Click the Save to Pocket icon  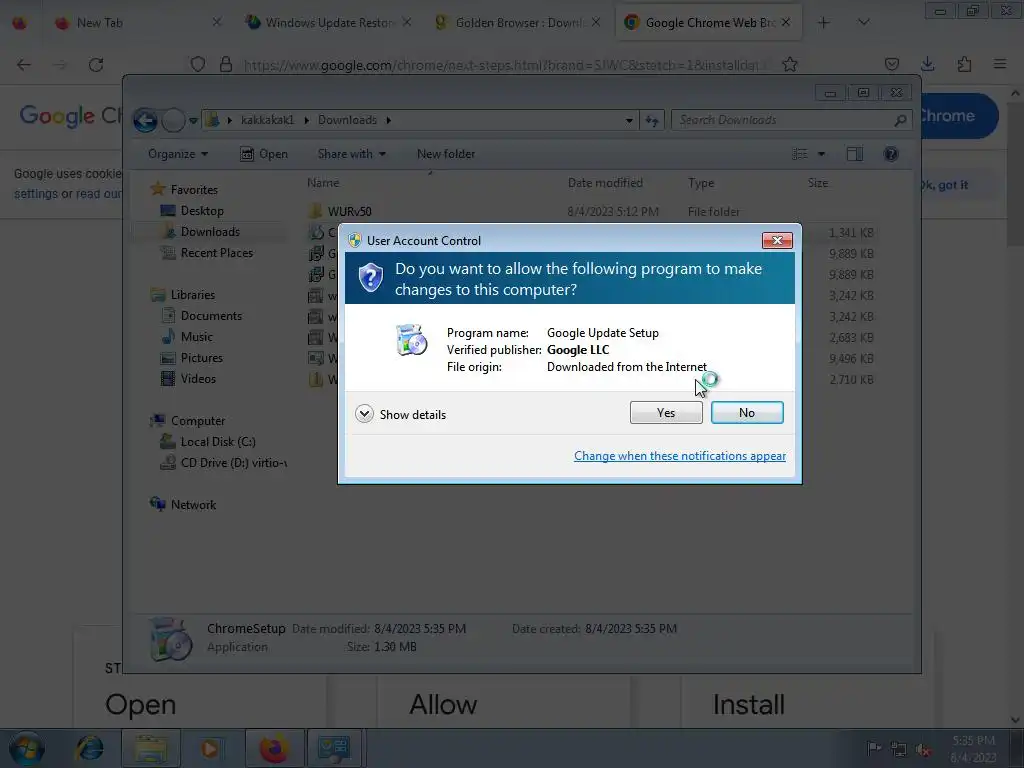891,64
